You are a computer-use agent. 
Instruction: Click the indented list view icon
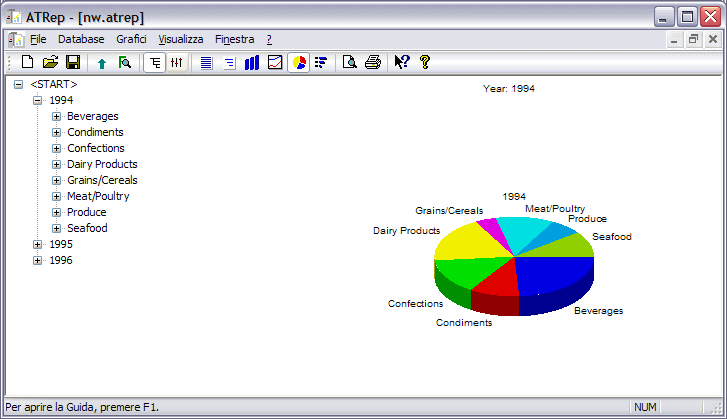[229, 63]
